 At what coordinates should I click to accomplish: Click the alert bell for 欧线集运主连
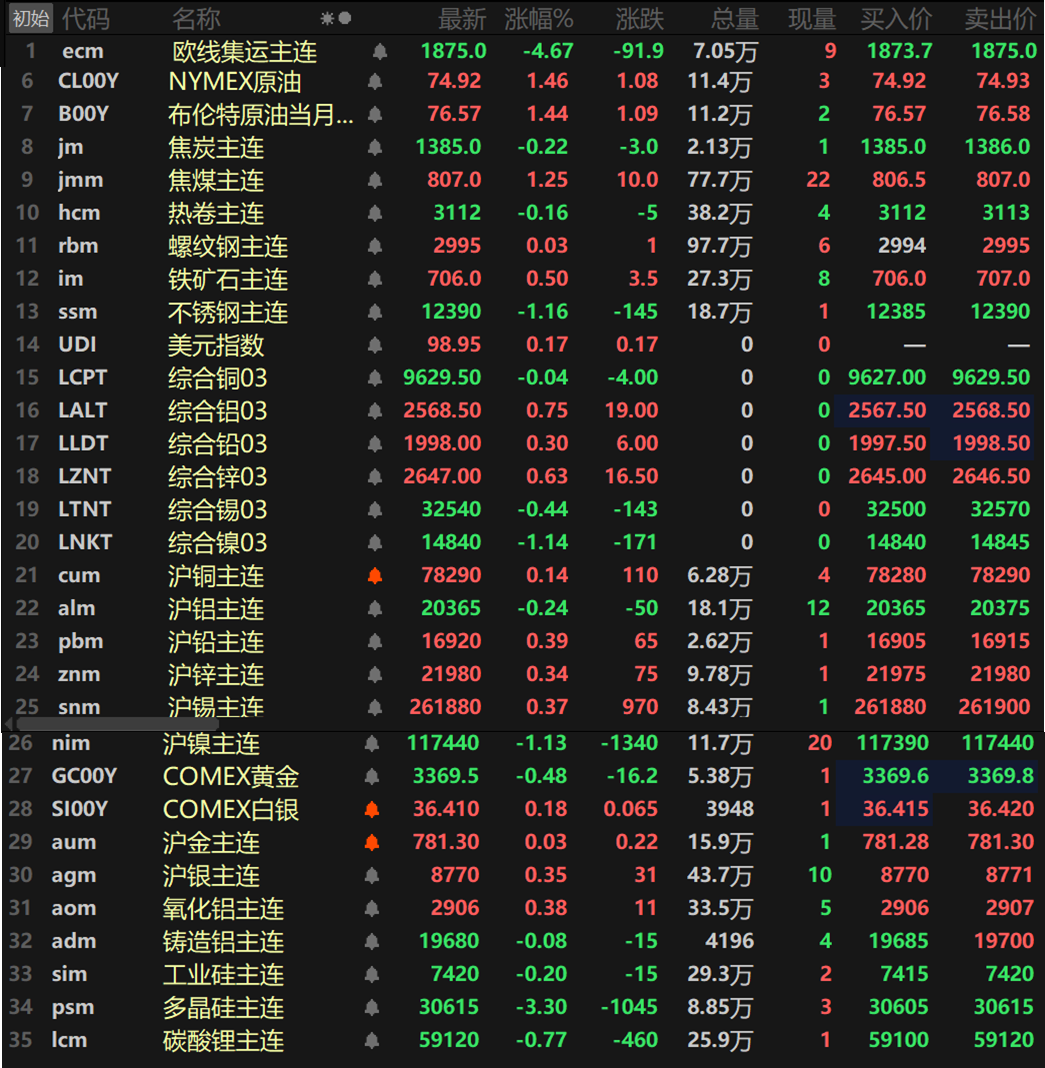[x=379, y=51]
